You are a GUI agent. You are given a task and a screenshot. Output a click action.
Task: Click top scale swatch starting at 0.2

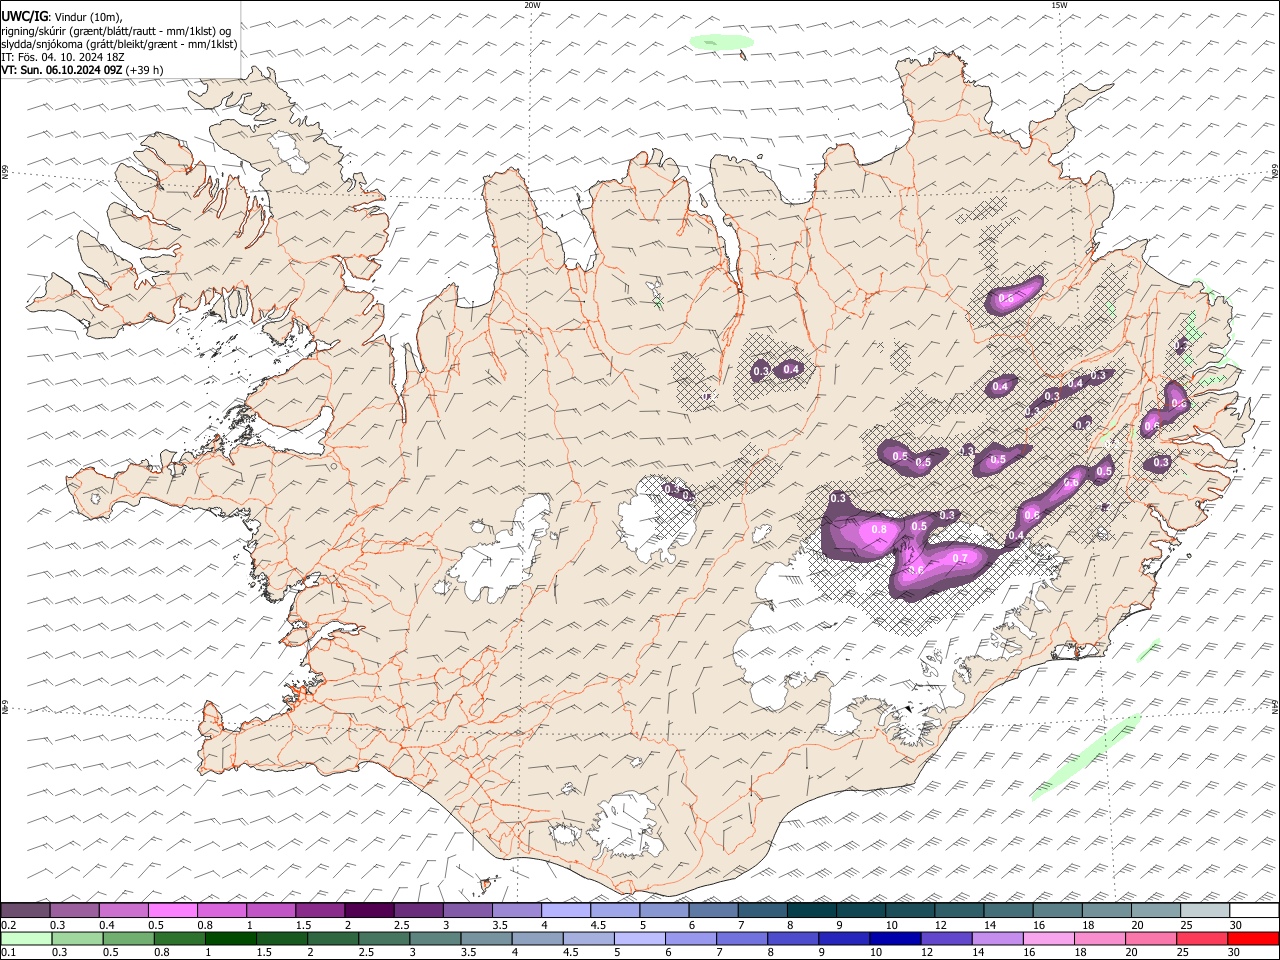[x=25, y=911]
